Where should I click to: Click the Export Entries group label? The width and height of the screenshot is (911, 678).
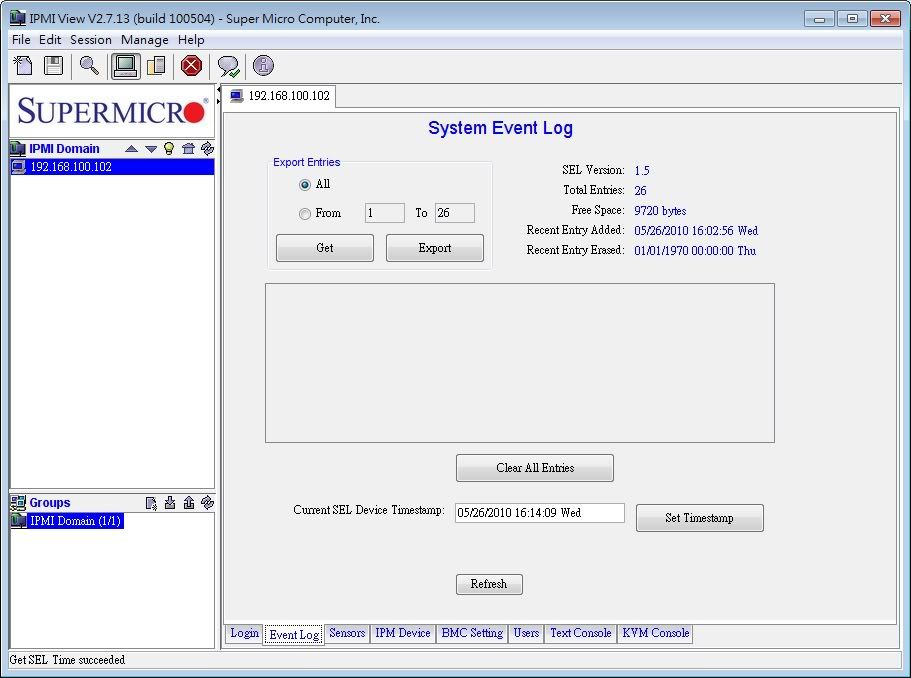pyautogui.click(x=307, y=162)
